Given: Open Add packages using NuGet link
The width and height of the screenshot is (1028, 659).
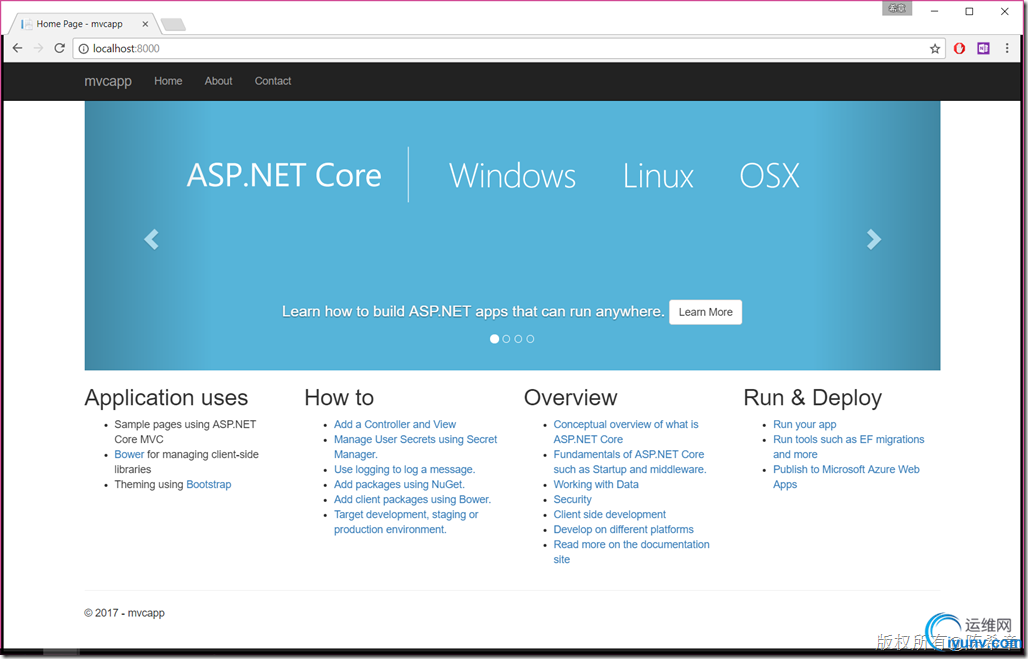Looking at the screenshot, I should click(399, 485).
